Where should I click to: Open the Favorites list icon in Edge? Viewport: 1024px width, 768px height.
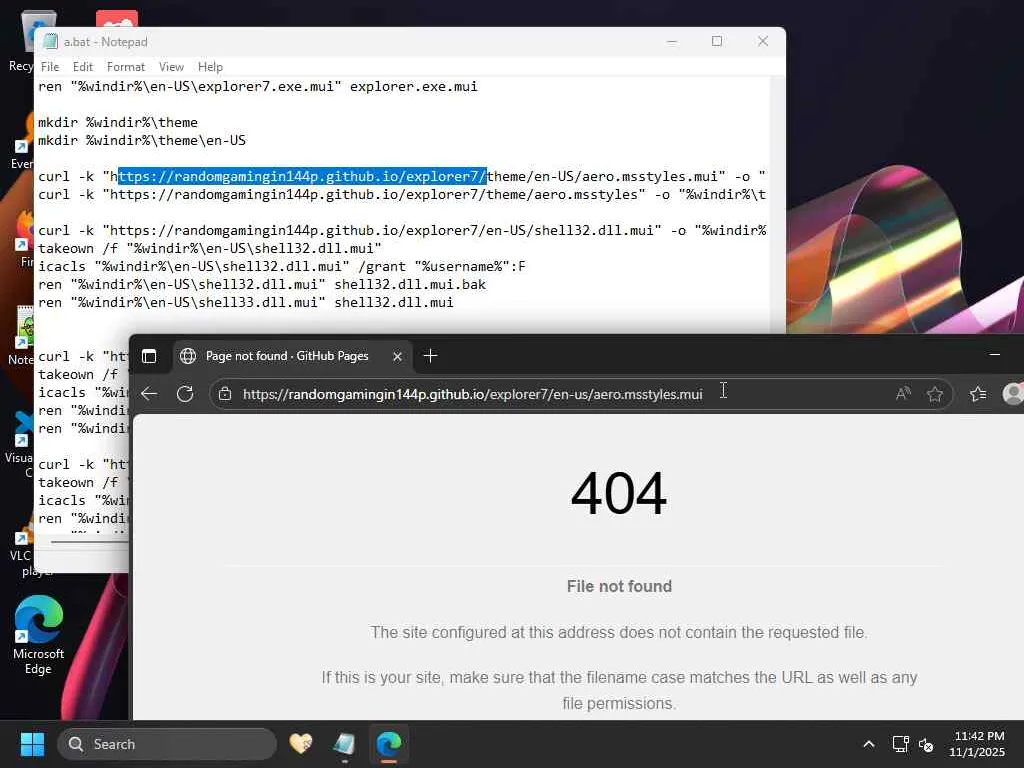click(x=978, y=394)
